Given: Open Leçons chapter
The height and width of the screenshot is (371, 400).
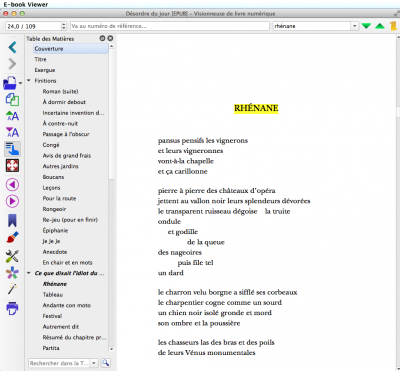Looking at the screenshot, I should 51,188.
